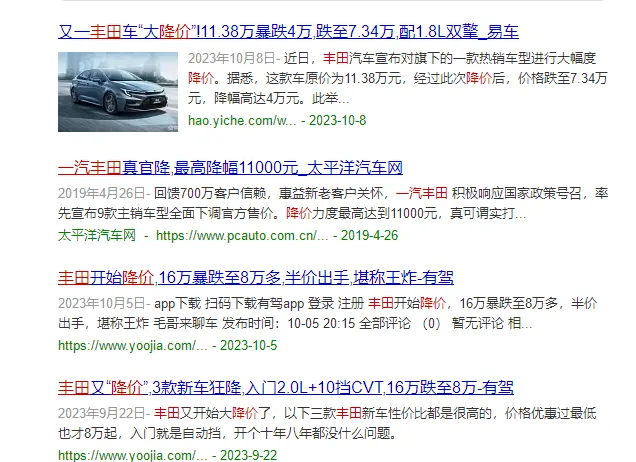Select the snippet date 2023年9月22日
Viewport: 636px width, 462px height.
[101, 413]
